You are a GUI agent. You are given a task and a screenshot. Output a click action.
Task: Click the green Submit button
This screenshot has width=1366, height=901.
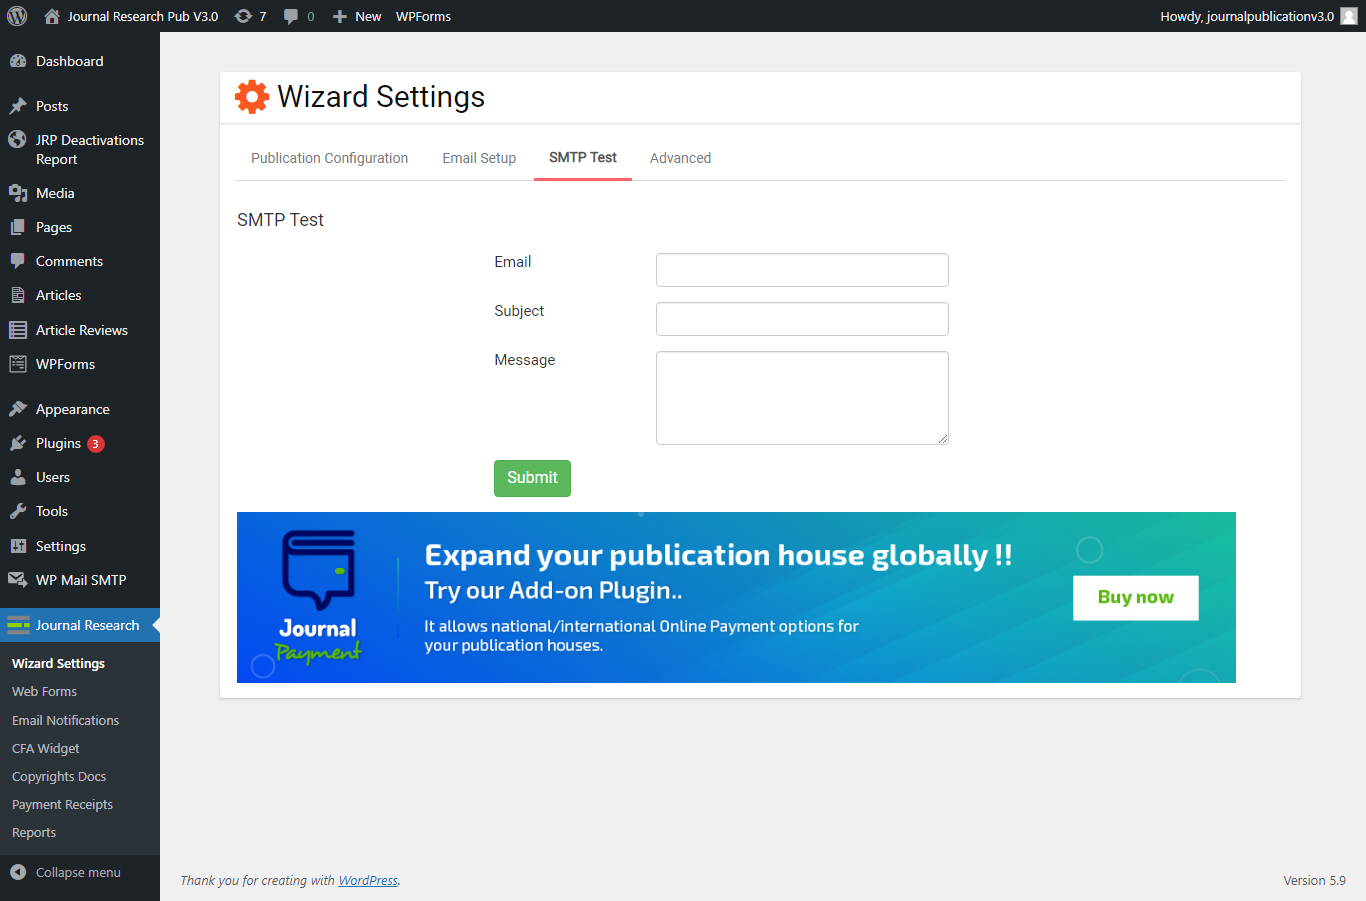[x=532, y=478]
